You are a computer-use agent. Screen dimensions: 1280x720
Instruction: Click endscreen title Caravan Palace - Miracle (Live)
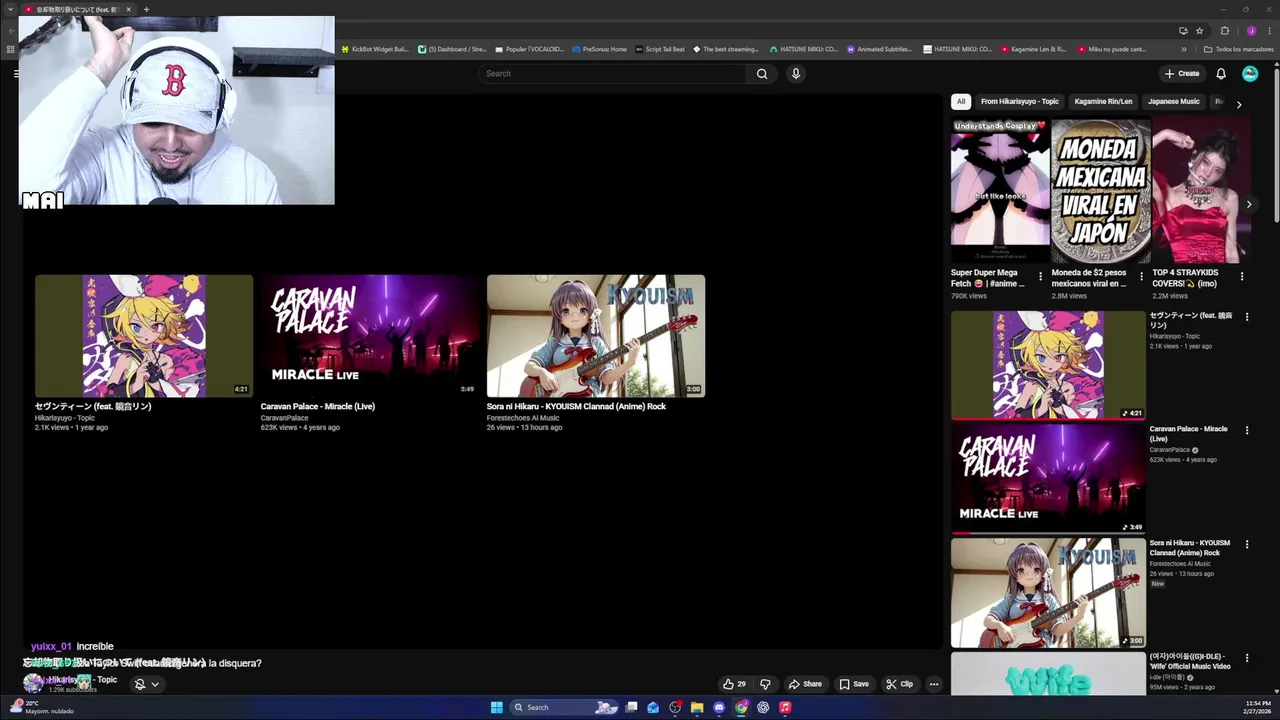click(318, 407)
